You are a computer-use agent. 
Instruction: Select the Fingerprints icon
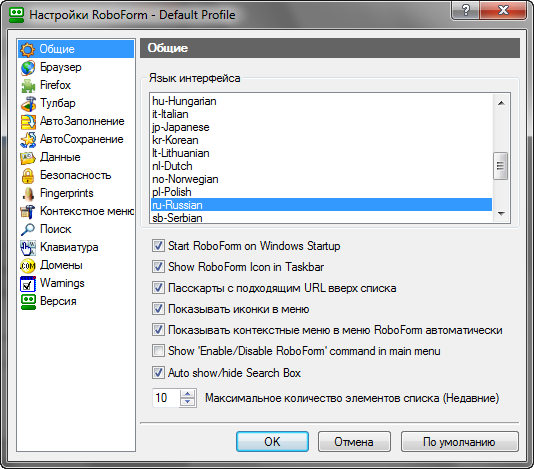click(x=28, y=193)
